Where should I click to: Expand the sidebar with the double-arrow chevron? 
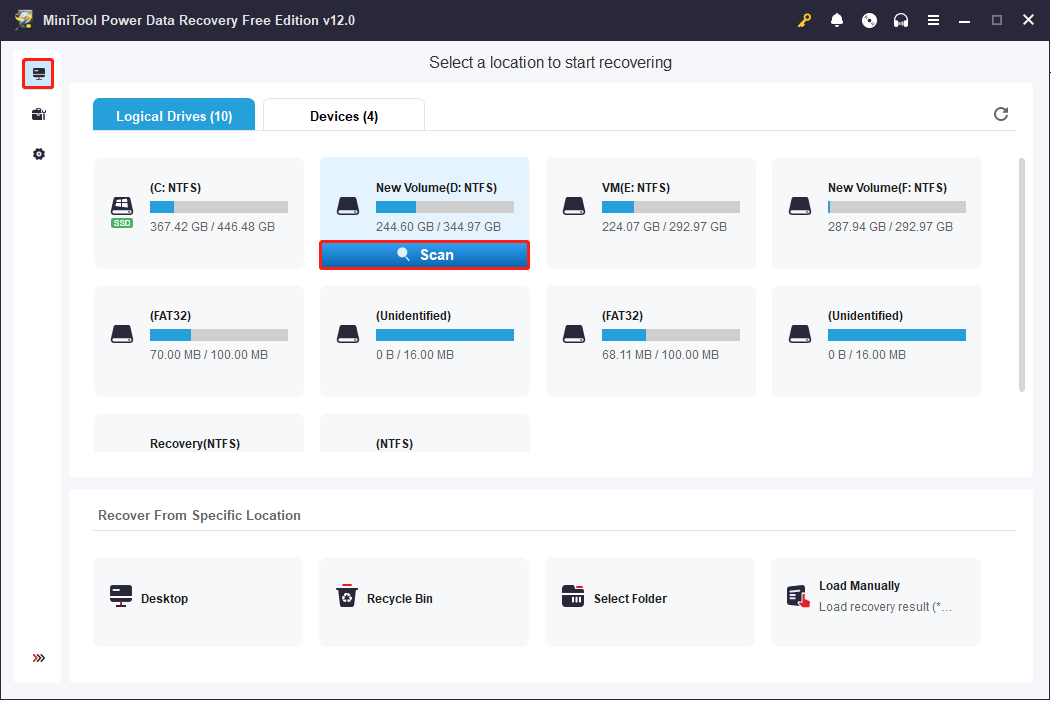[38, 658]
